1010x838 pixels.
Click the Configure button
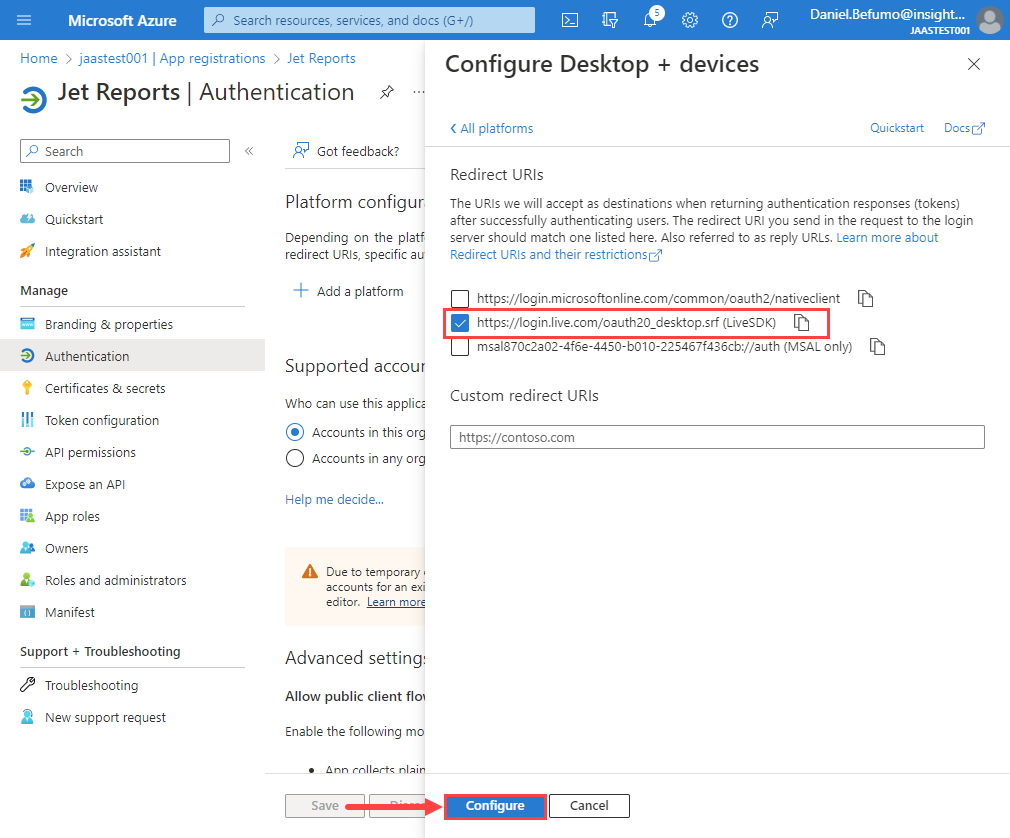[x=495, y=806]
